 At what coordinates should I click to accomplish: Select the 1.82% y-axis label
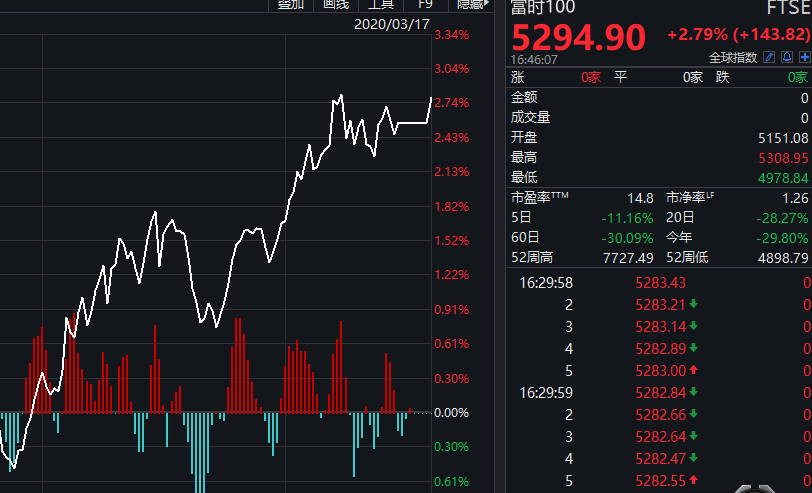tap(452, 207)
